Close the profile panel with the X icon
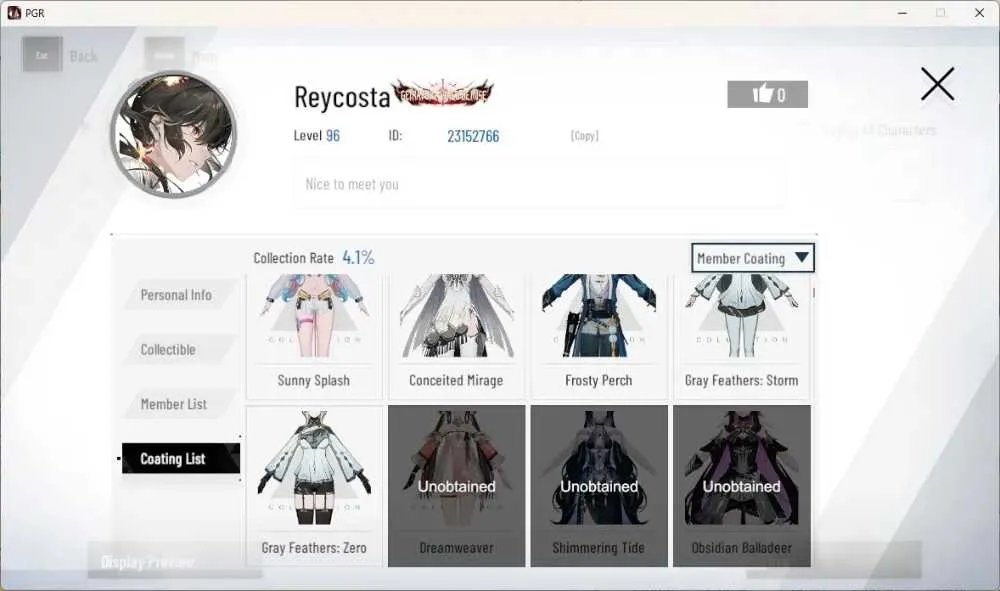 [x=937, y=84]
